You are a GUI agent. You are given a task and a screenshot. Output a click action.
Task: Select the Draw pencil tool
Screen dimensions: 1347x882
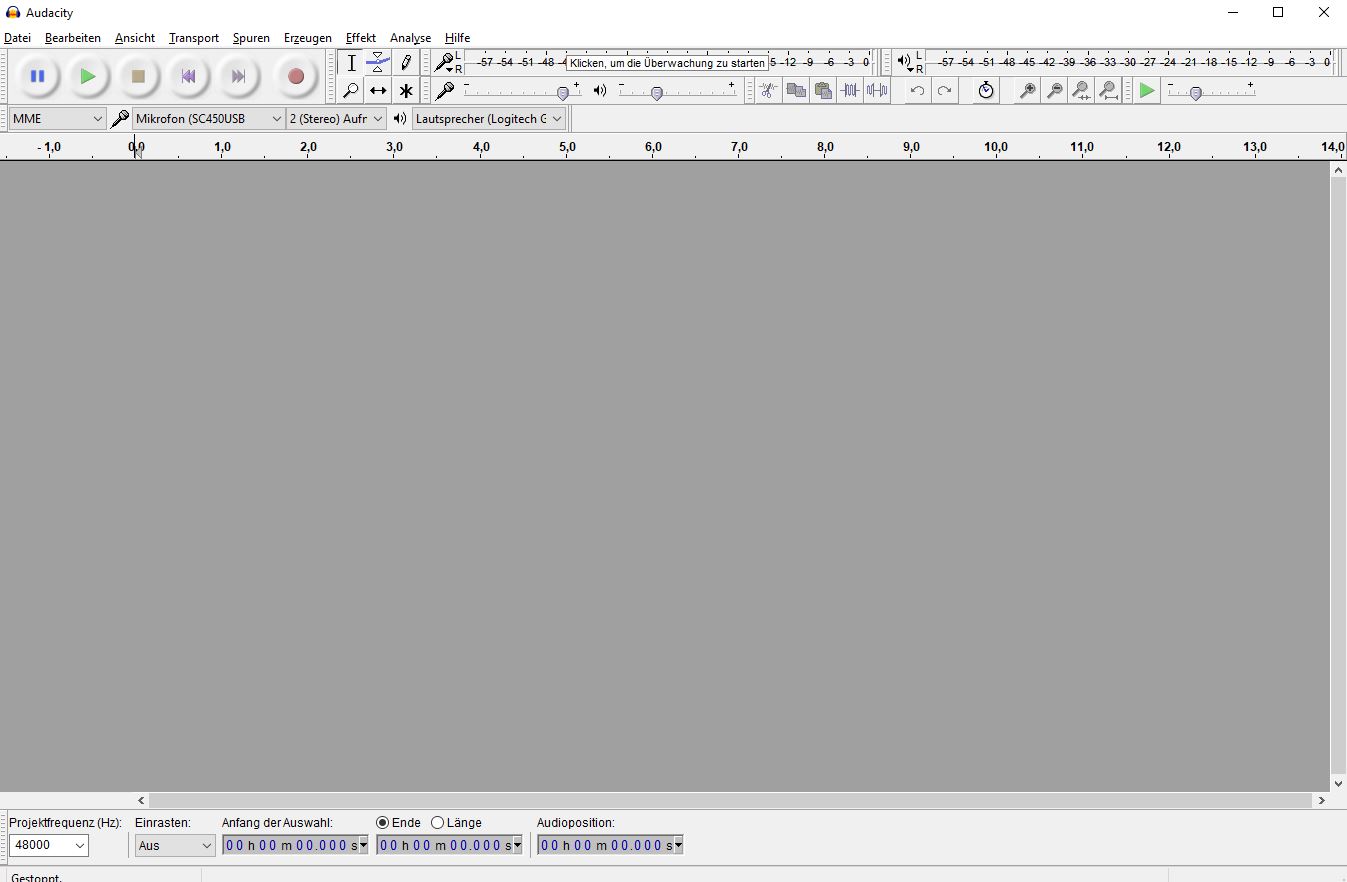(405, 63)
